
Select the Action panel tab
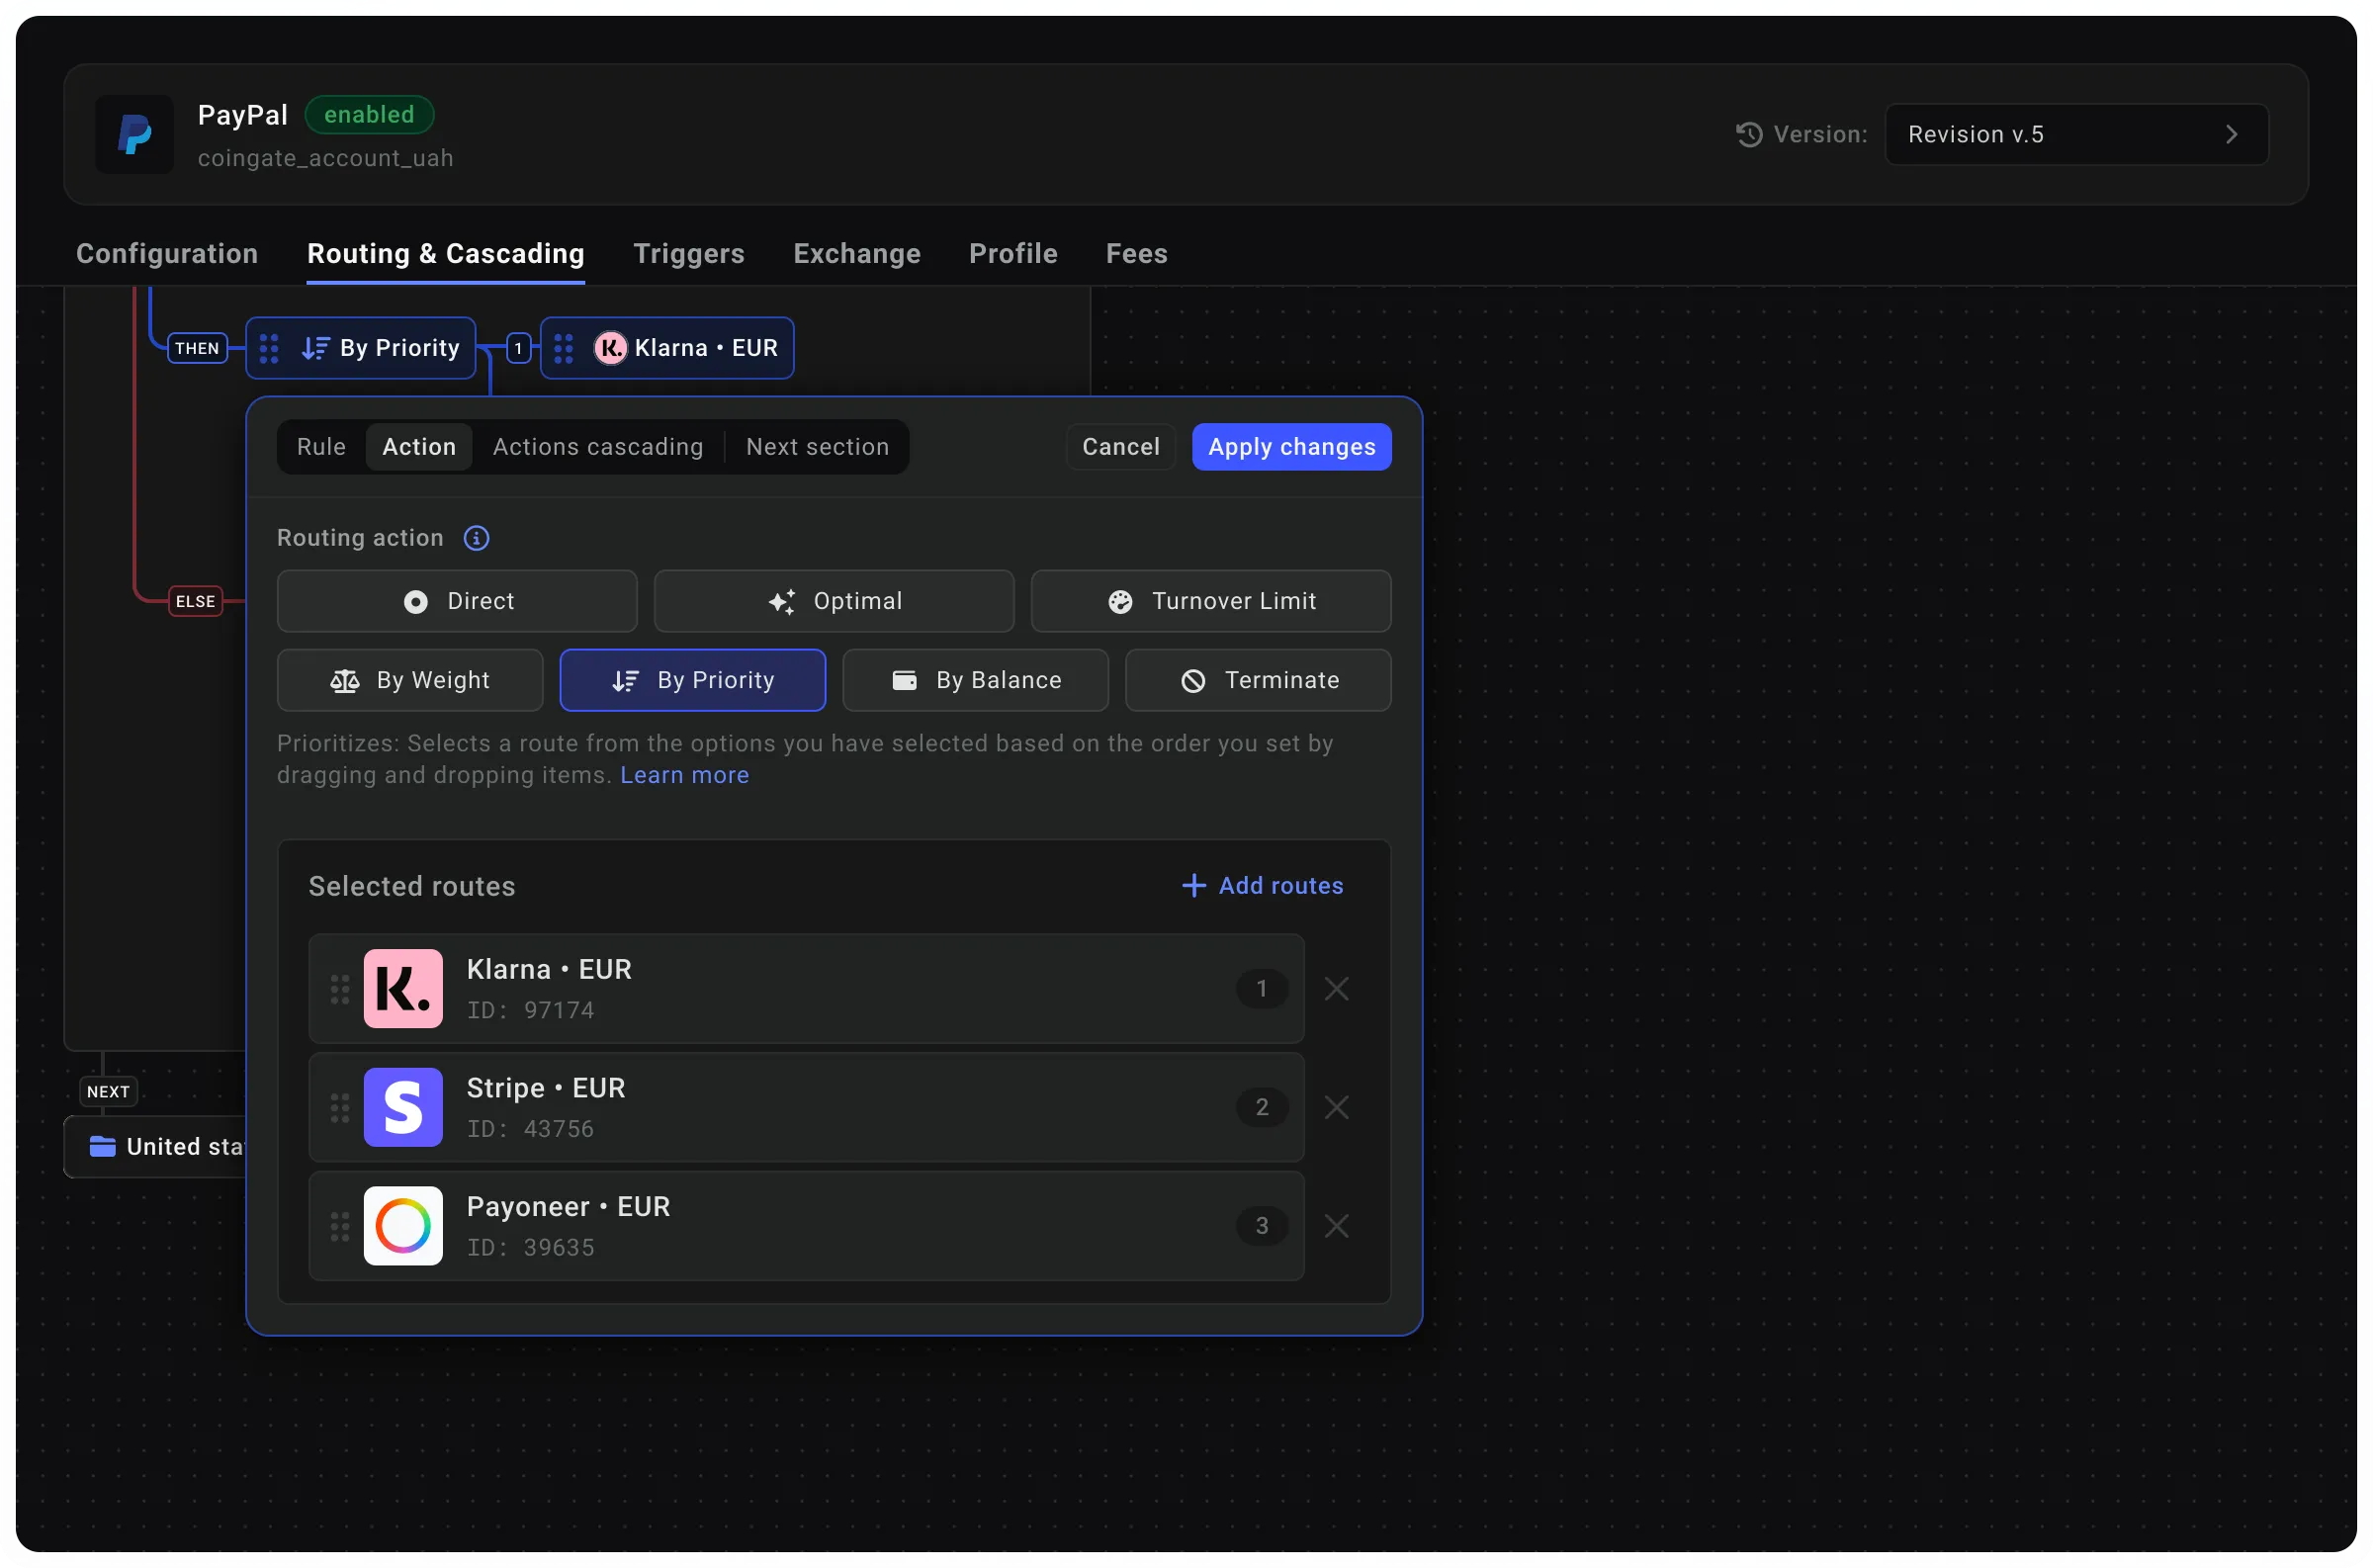pyautogui.click(x=419, y=447)
